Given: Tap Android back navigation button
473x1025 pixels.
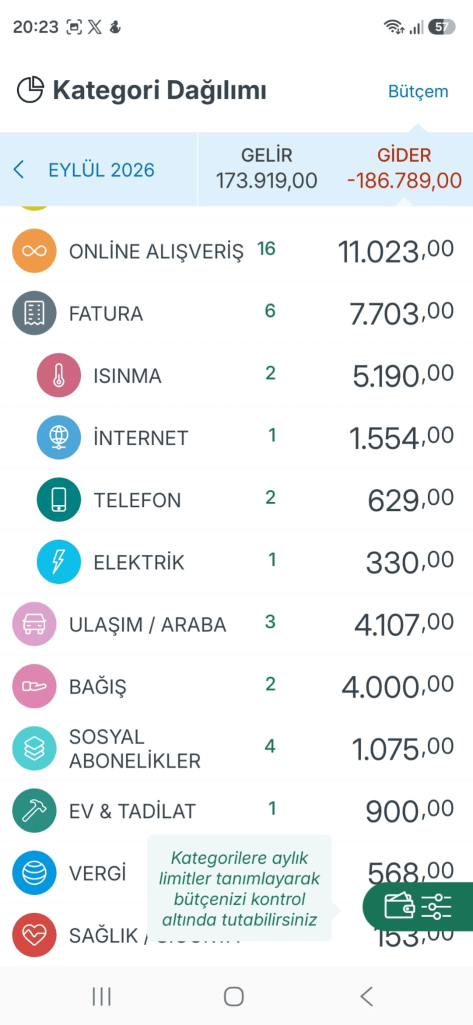Looking at the screenshot, I should tap(367, 996).
